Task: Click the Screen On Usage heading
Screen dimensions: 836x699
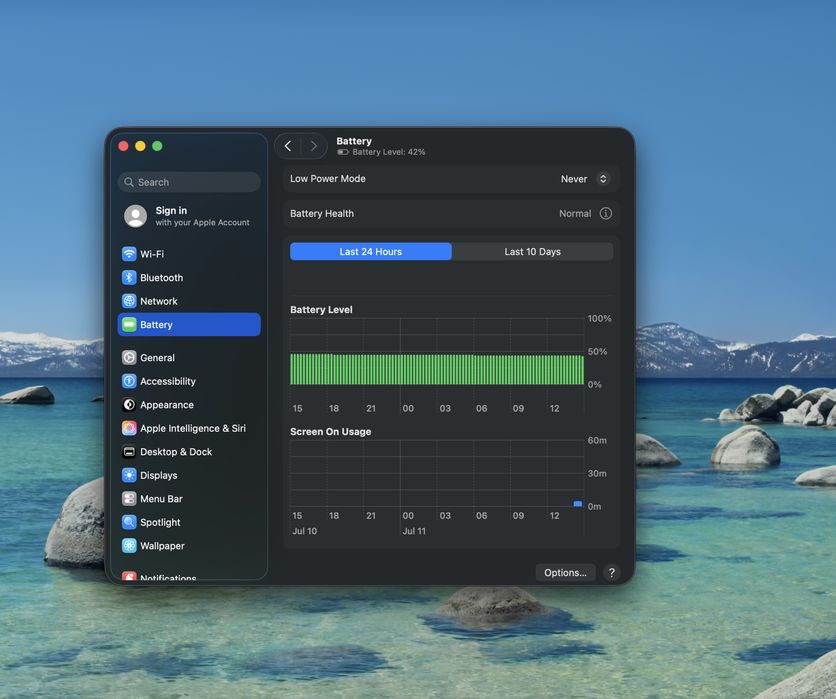Action: click(331, 431)
